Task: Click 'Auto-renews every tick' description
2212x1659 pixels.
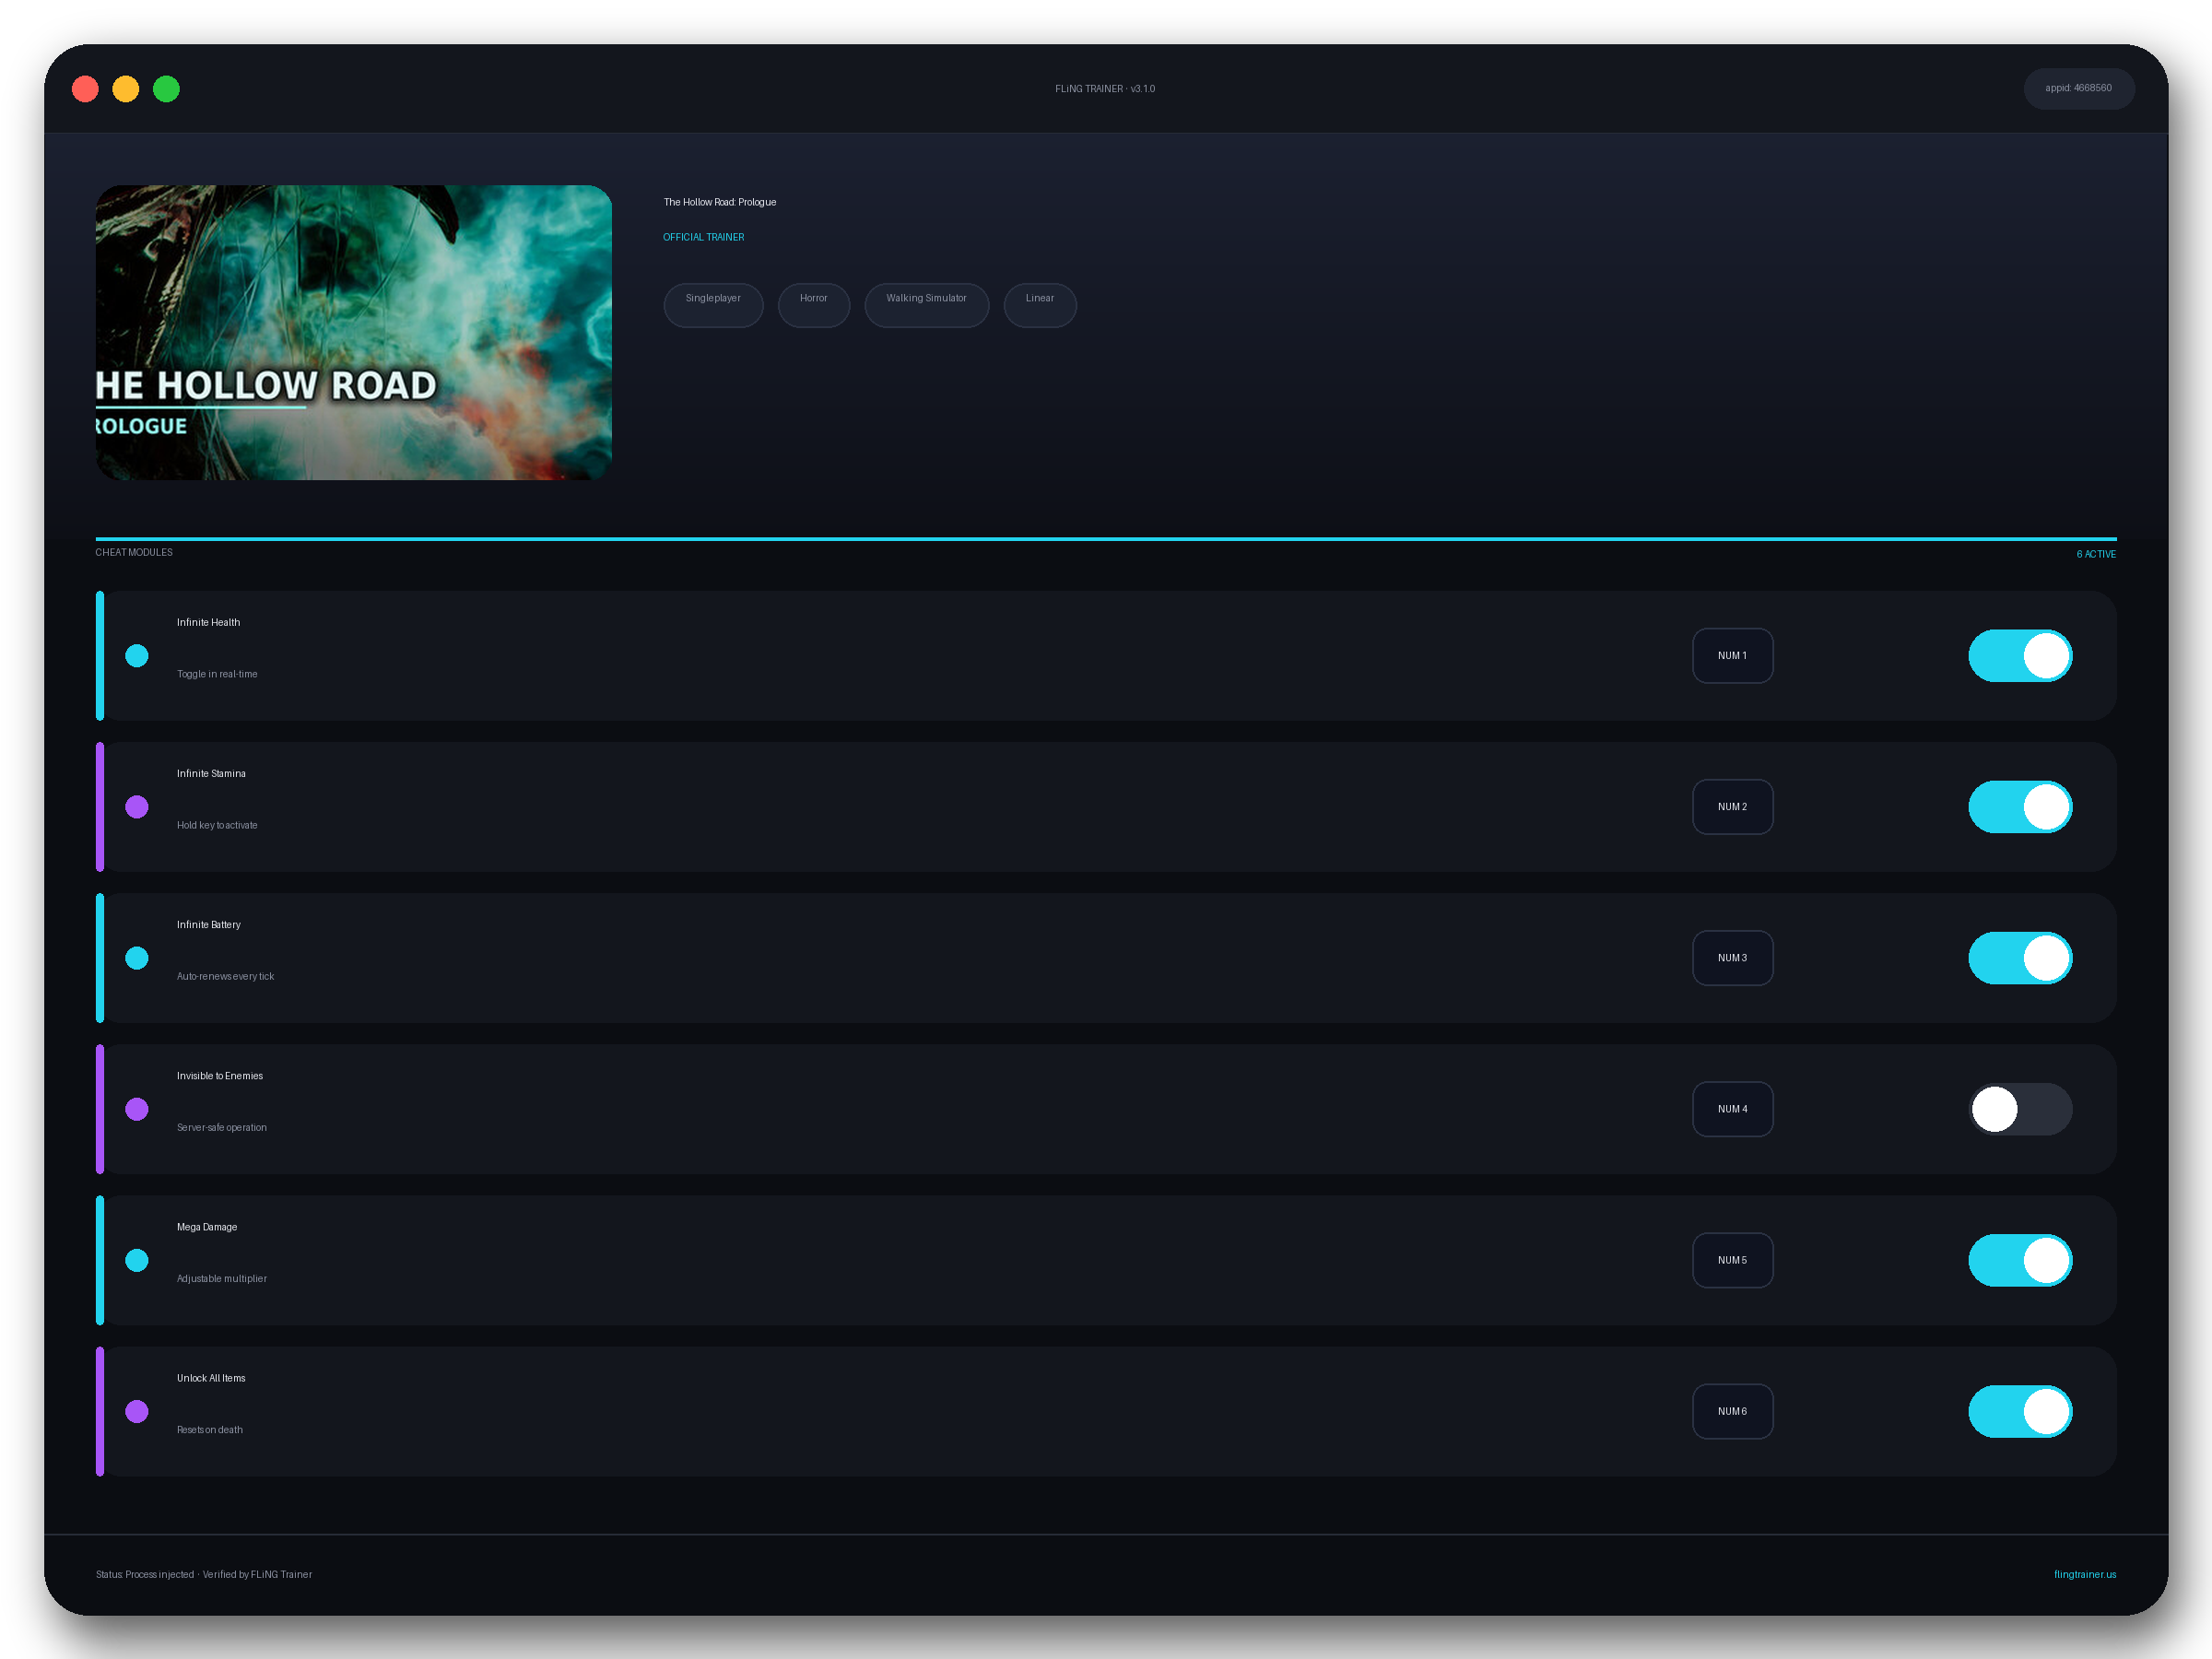Action: tap(225, 976)
